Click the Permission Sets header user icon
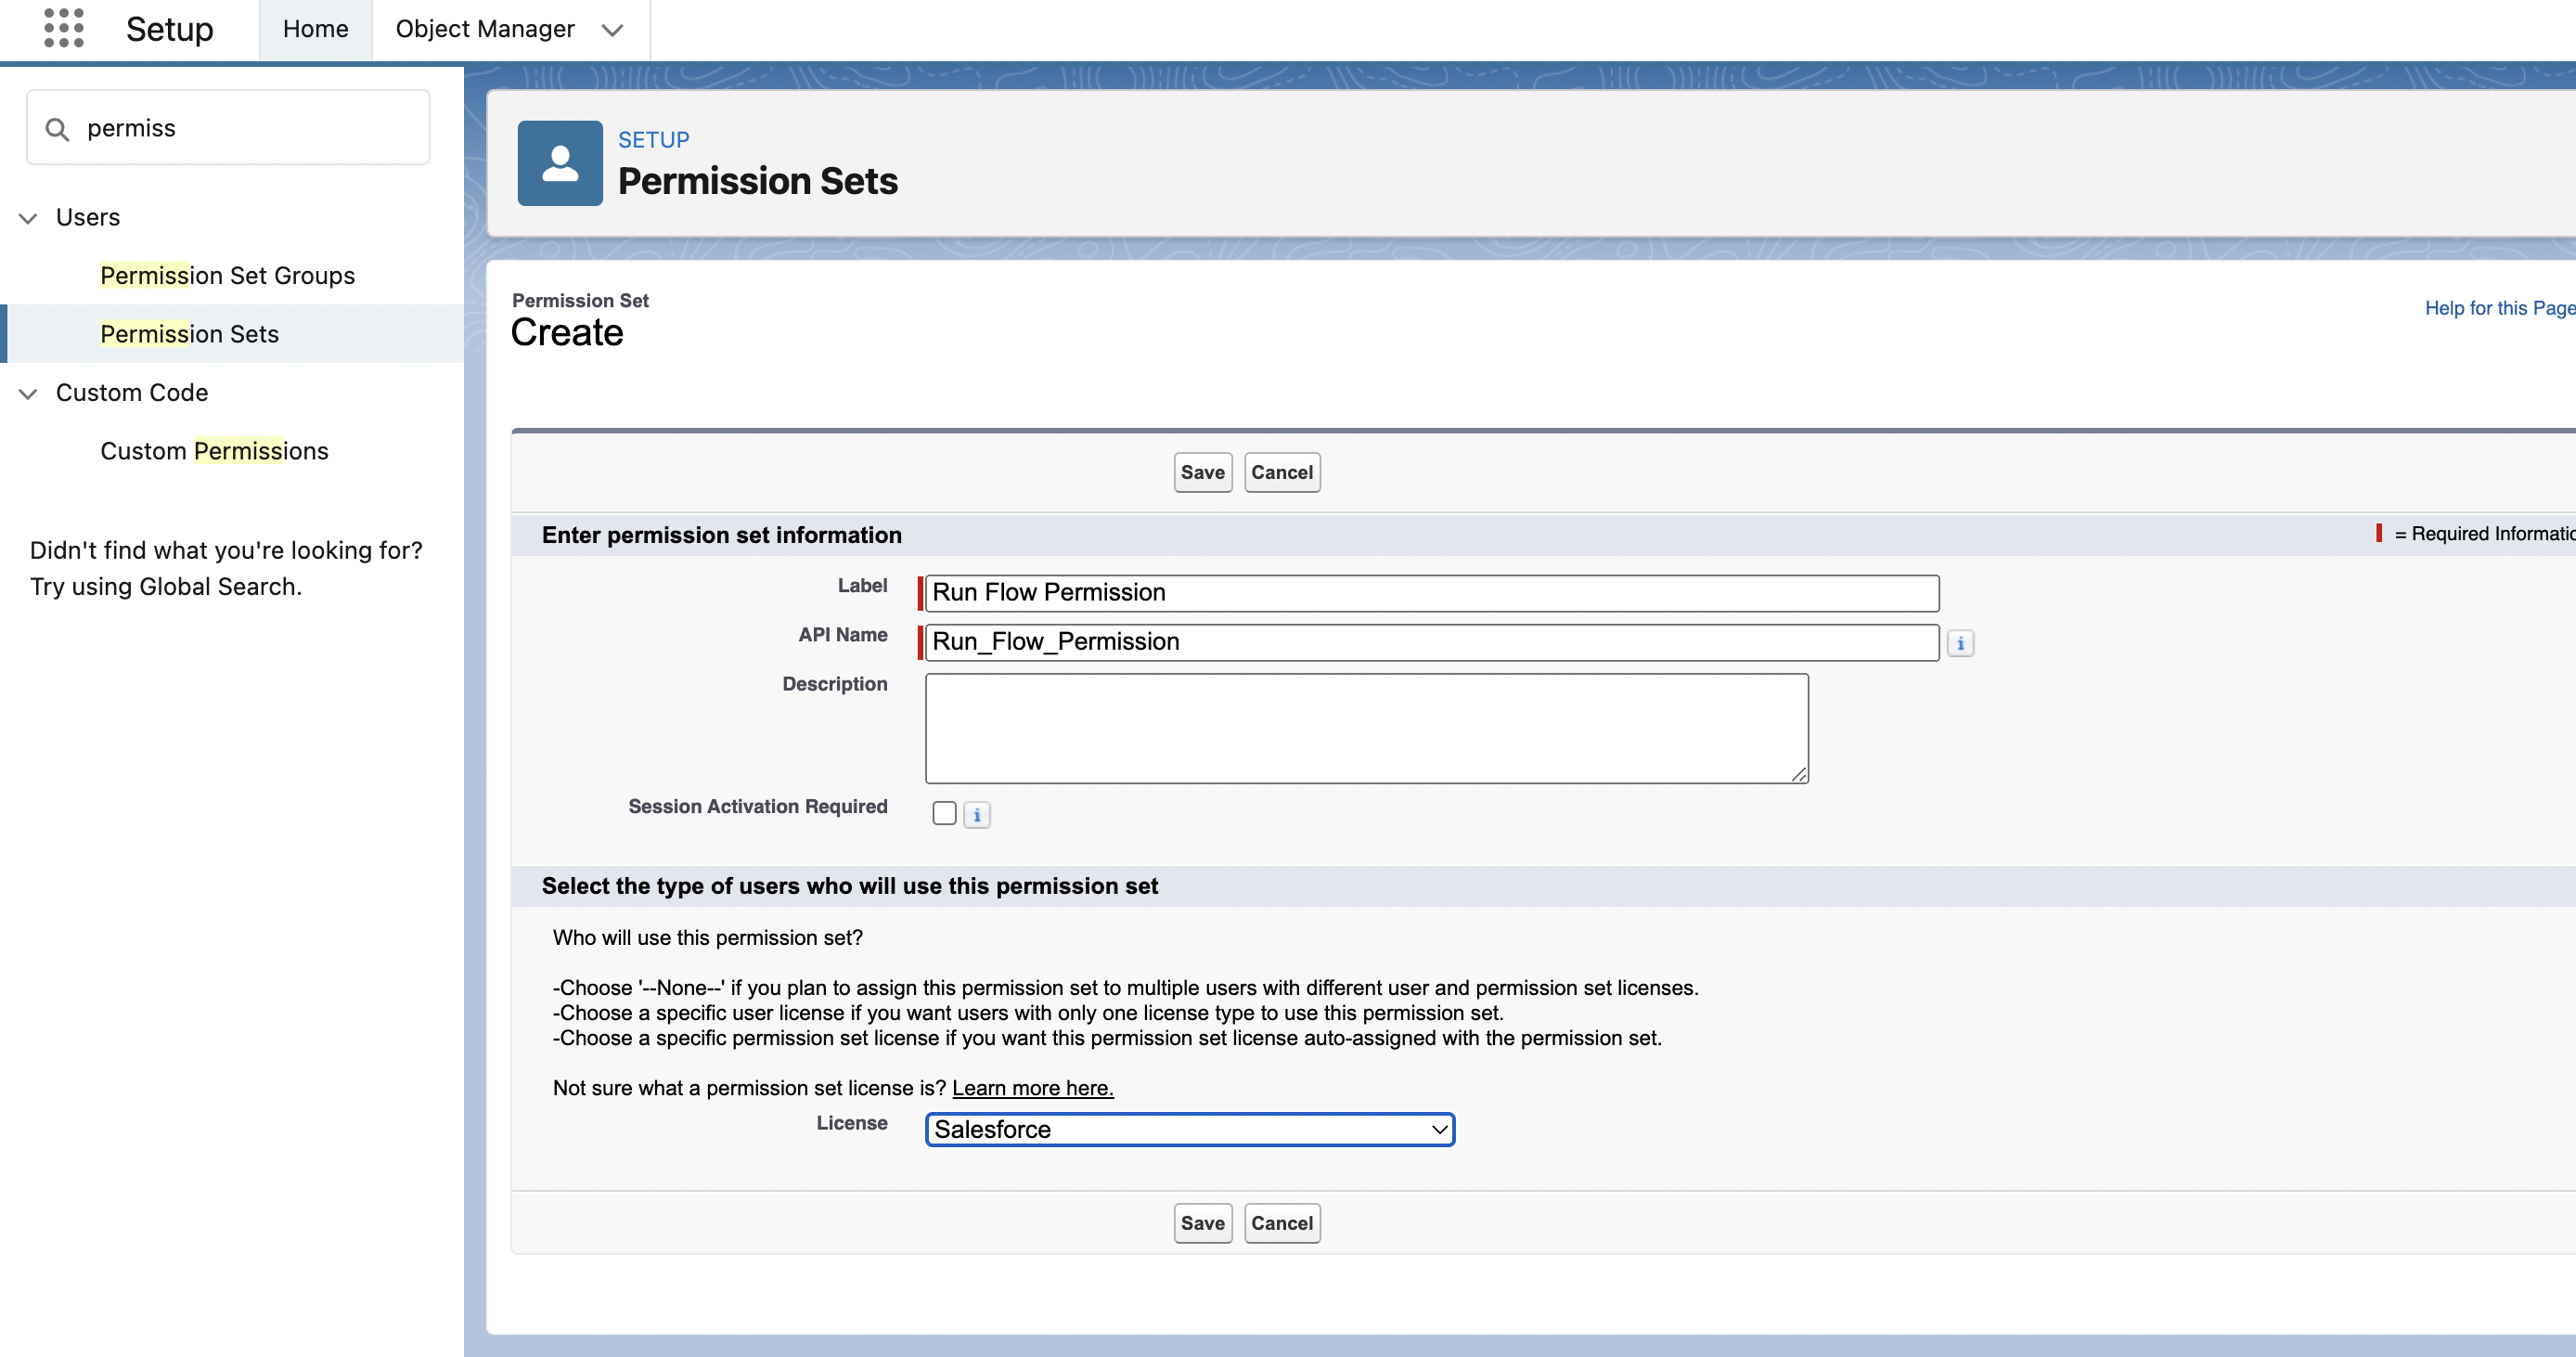The height and width of the screenshot is (1357, 2576). [559, 163]
